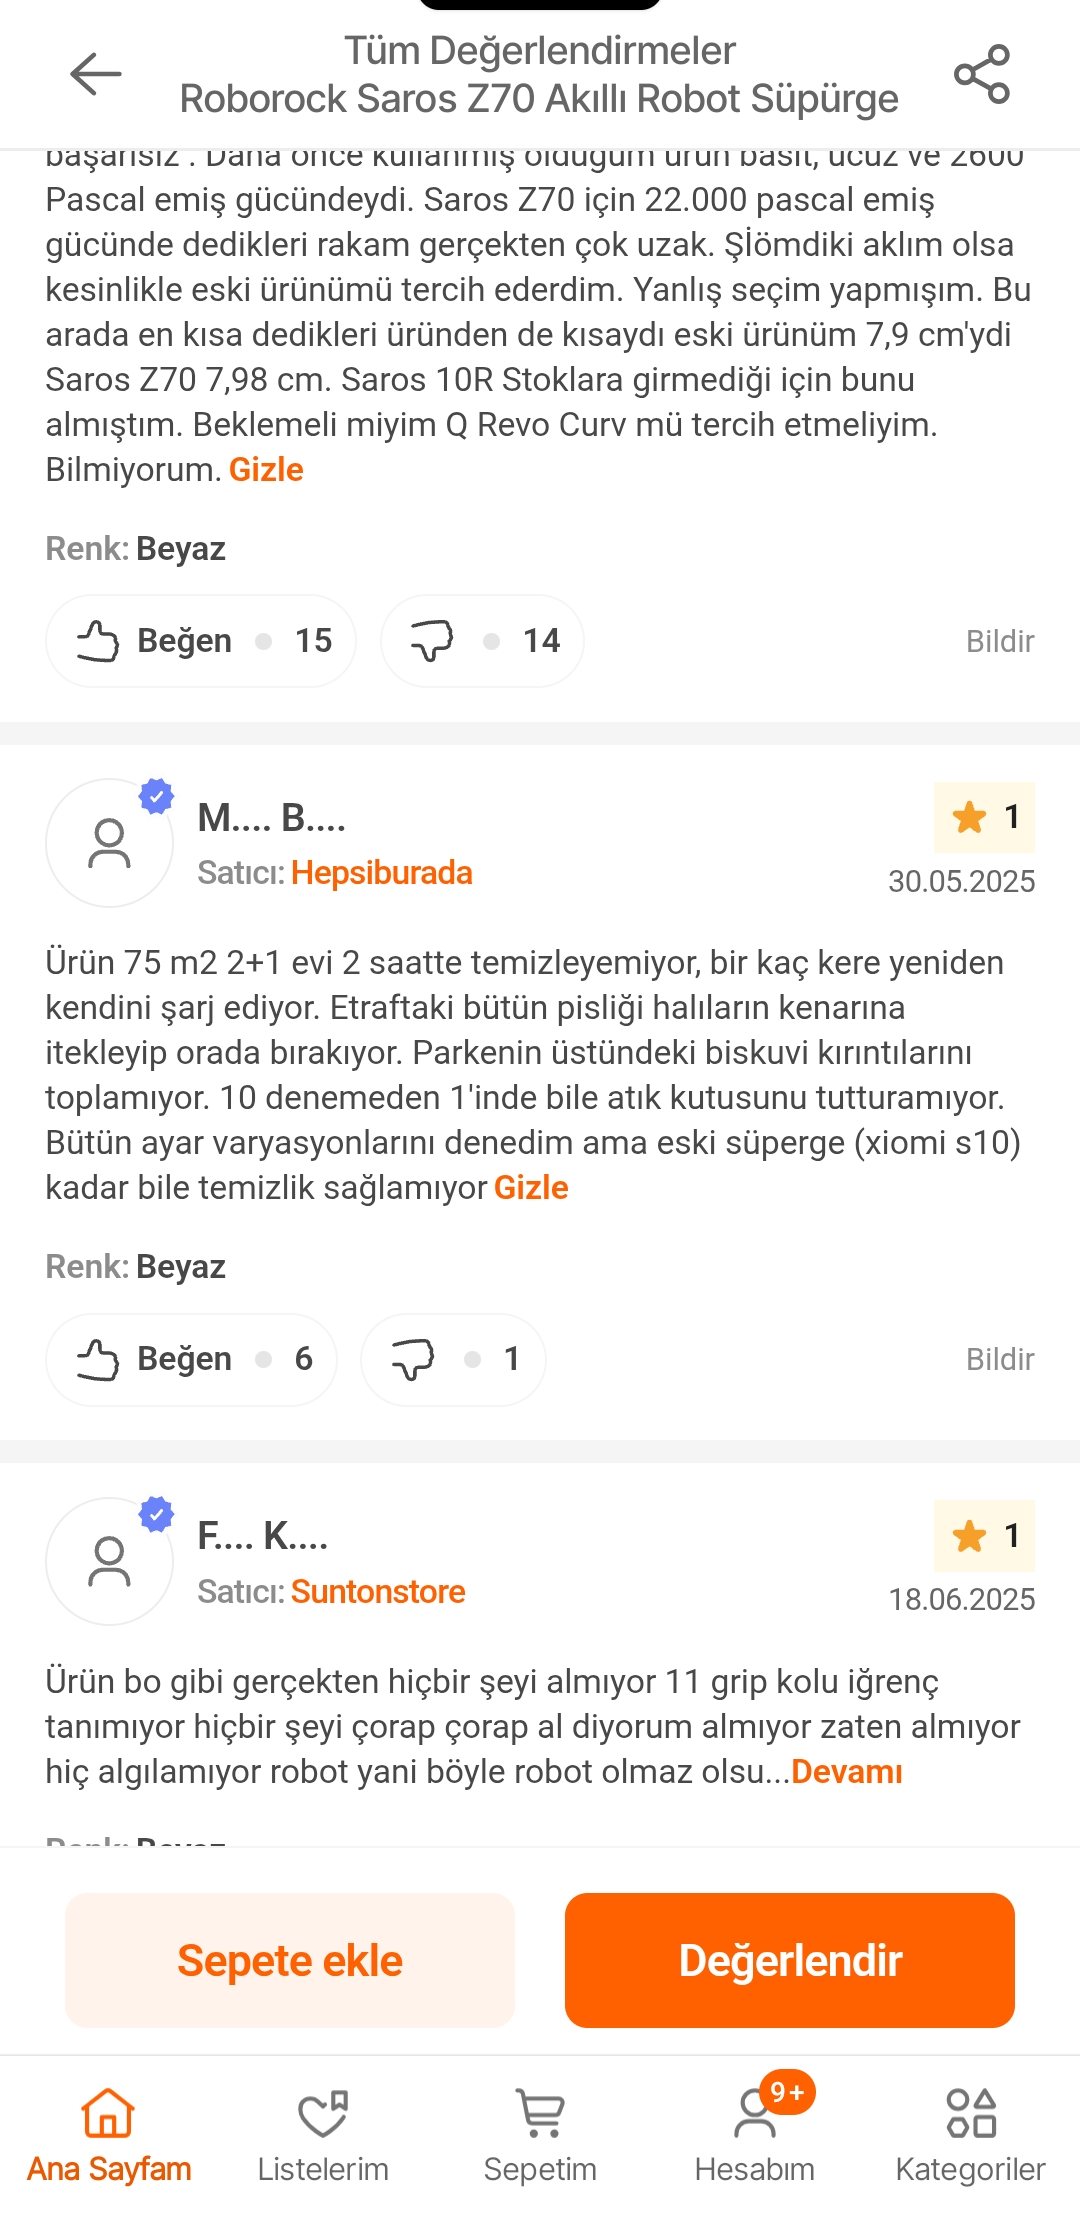Go to Ana Sayfam tab
This screenshot has width=1080, height=2214.
pos(108,2135)
